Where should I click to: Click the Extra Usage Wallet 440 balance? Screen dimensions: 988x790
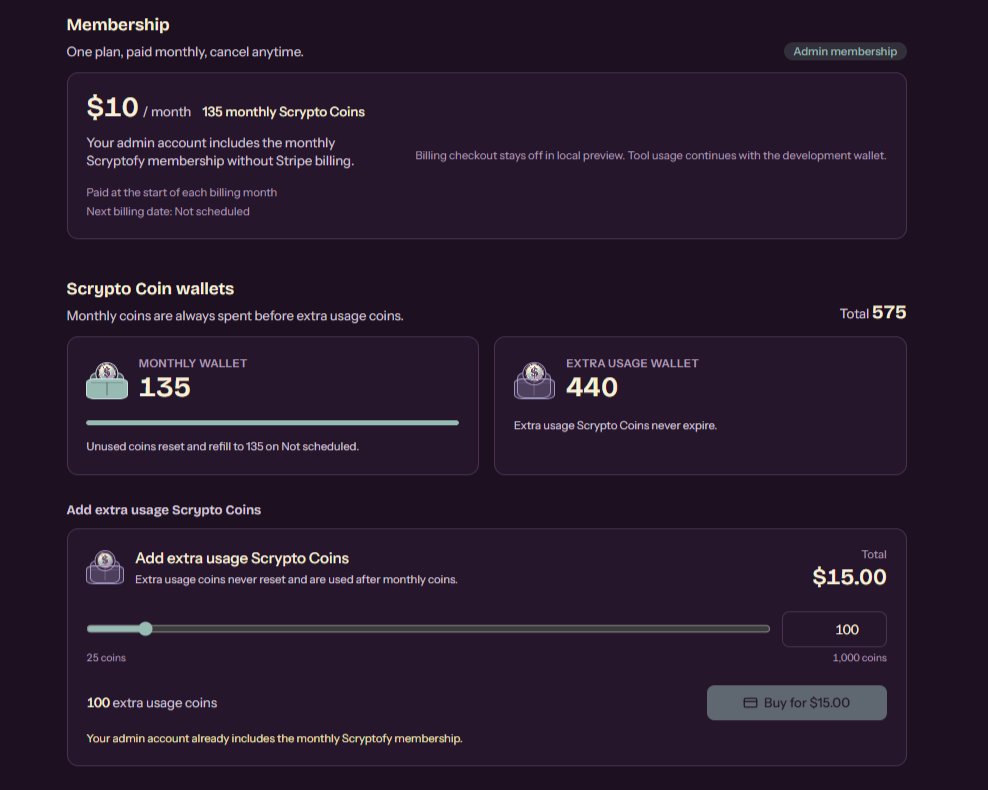click(x=592, y=387)
